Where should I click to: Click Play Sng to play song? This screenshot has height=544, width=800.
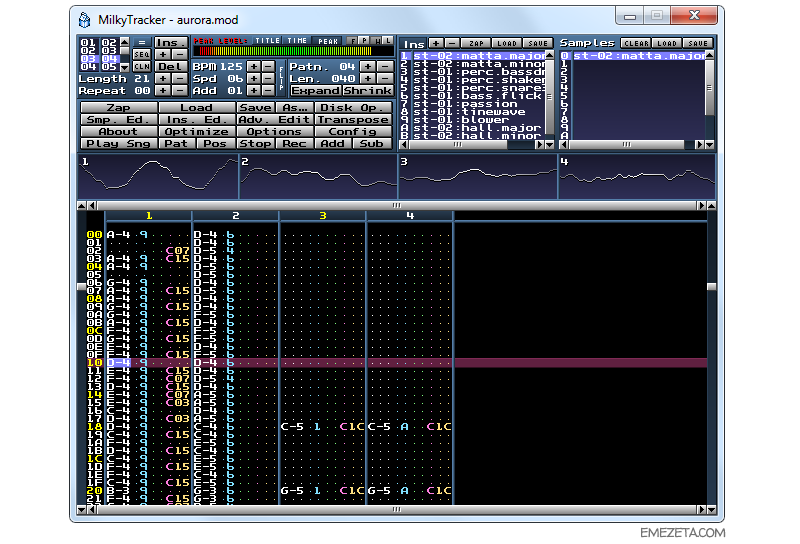118,143
